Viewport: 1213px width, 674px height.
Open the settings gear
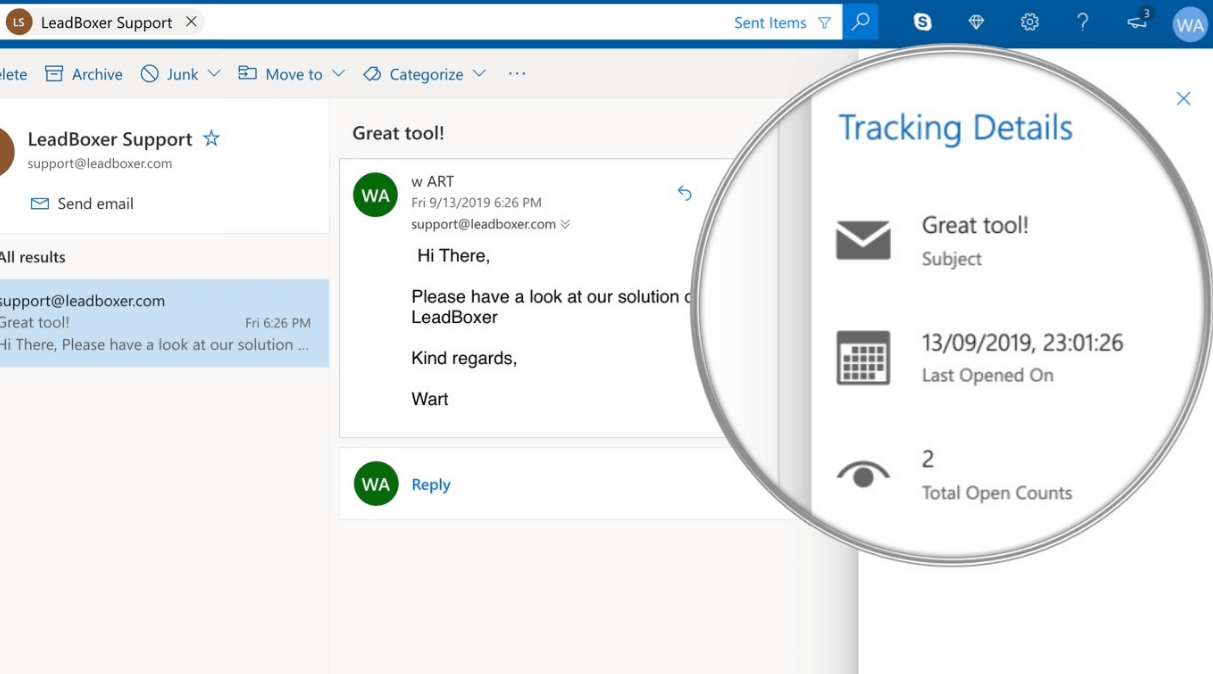(x=1029, y=22)
